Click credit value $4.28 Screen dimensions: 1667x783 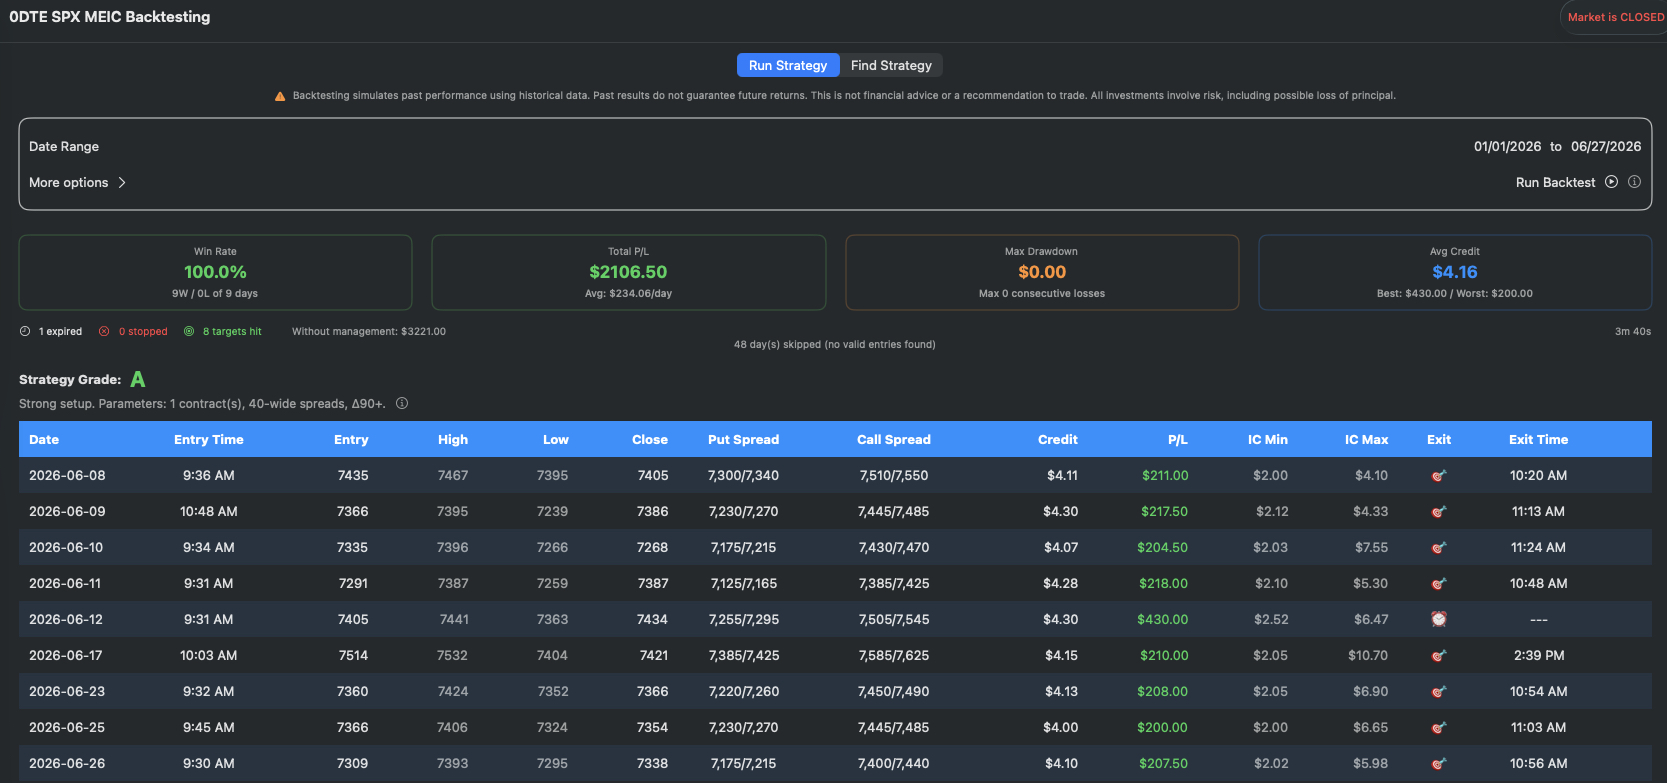pyautogui.click(x=1060, y=583)
